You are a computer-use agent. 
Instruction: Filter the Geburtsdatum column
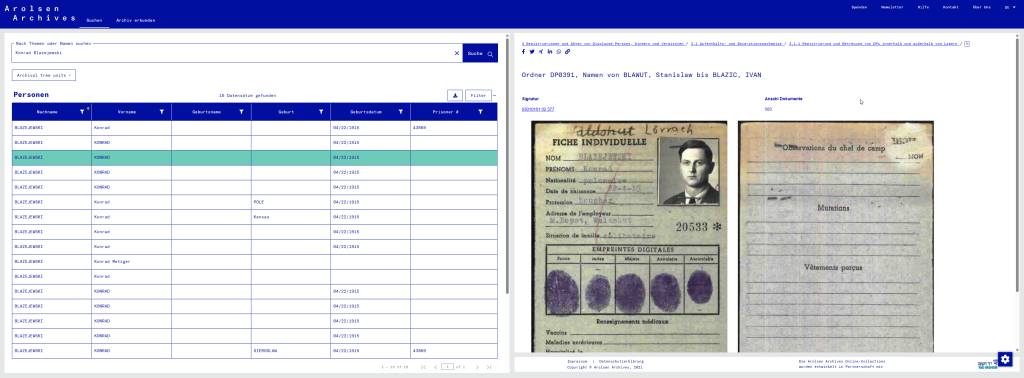point(400,112)
